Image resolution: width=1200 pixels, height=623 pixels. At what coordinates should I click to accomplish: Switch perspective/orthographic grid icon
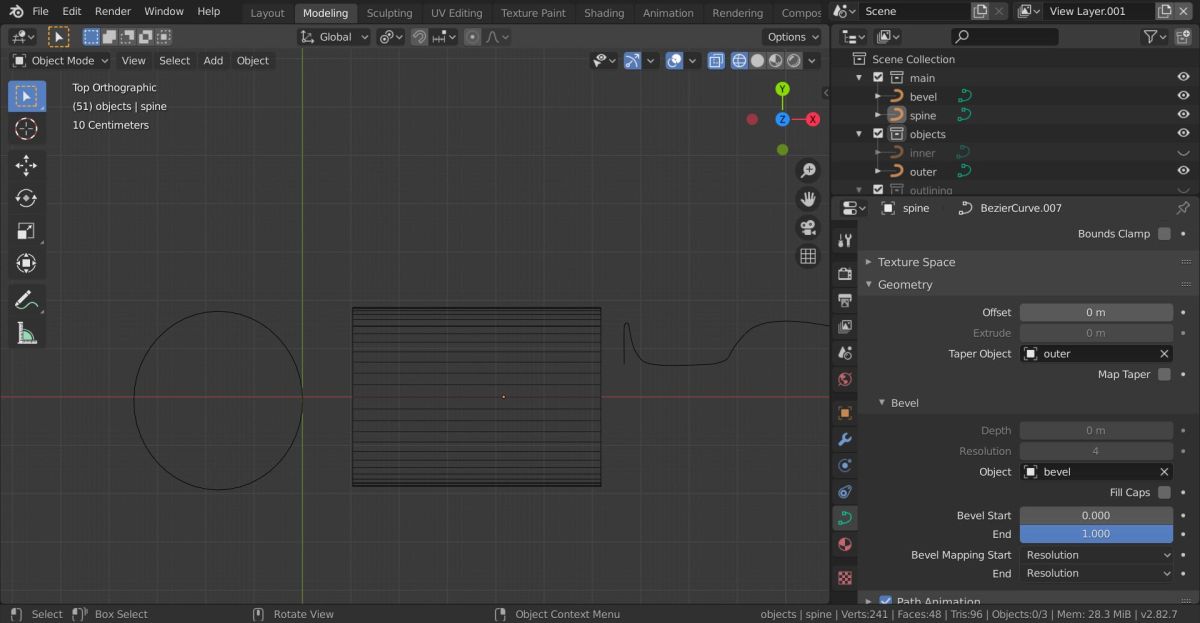click(808, 257)
